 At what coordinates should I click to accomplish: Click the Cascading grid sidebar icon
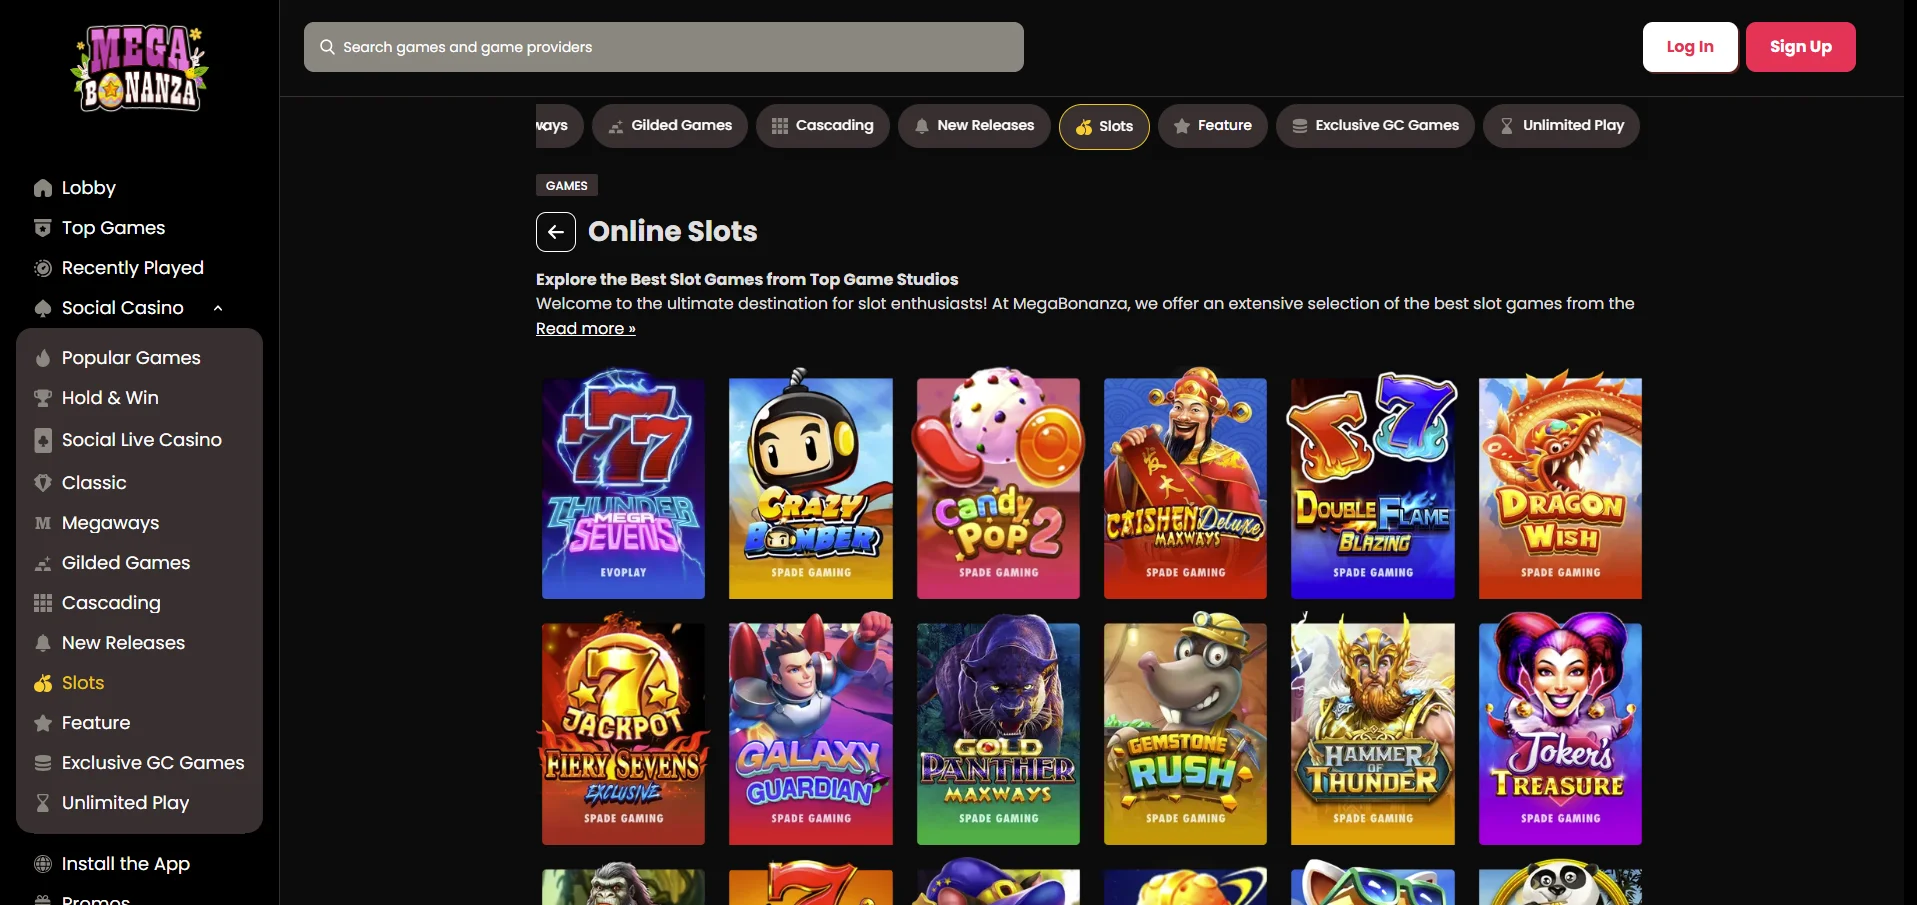pyautogui.click(x=42, y=603)
